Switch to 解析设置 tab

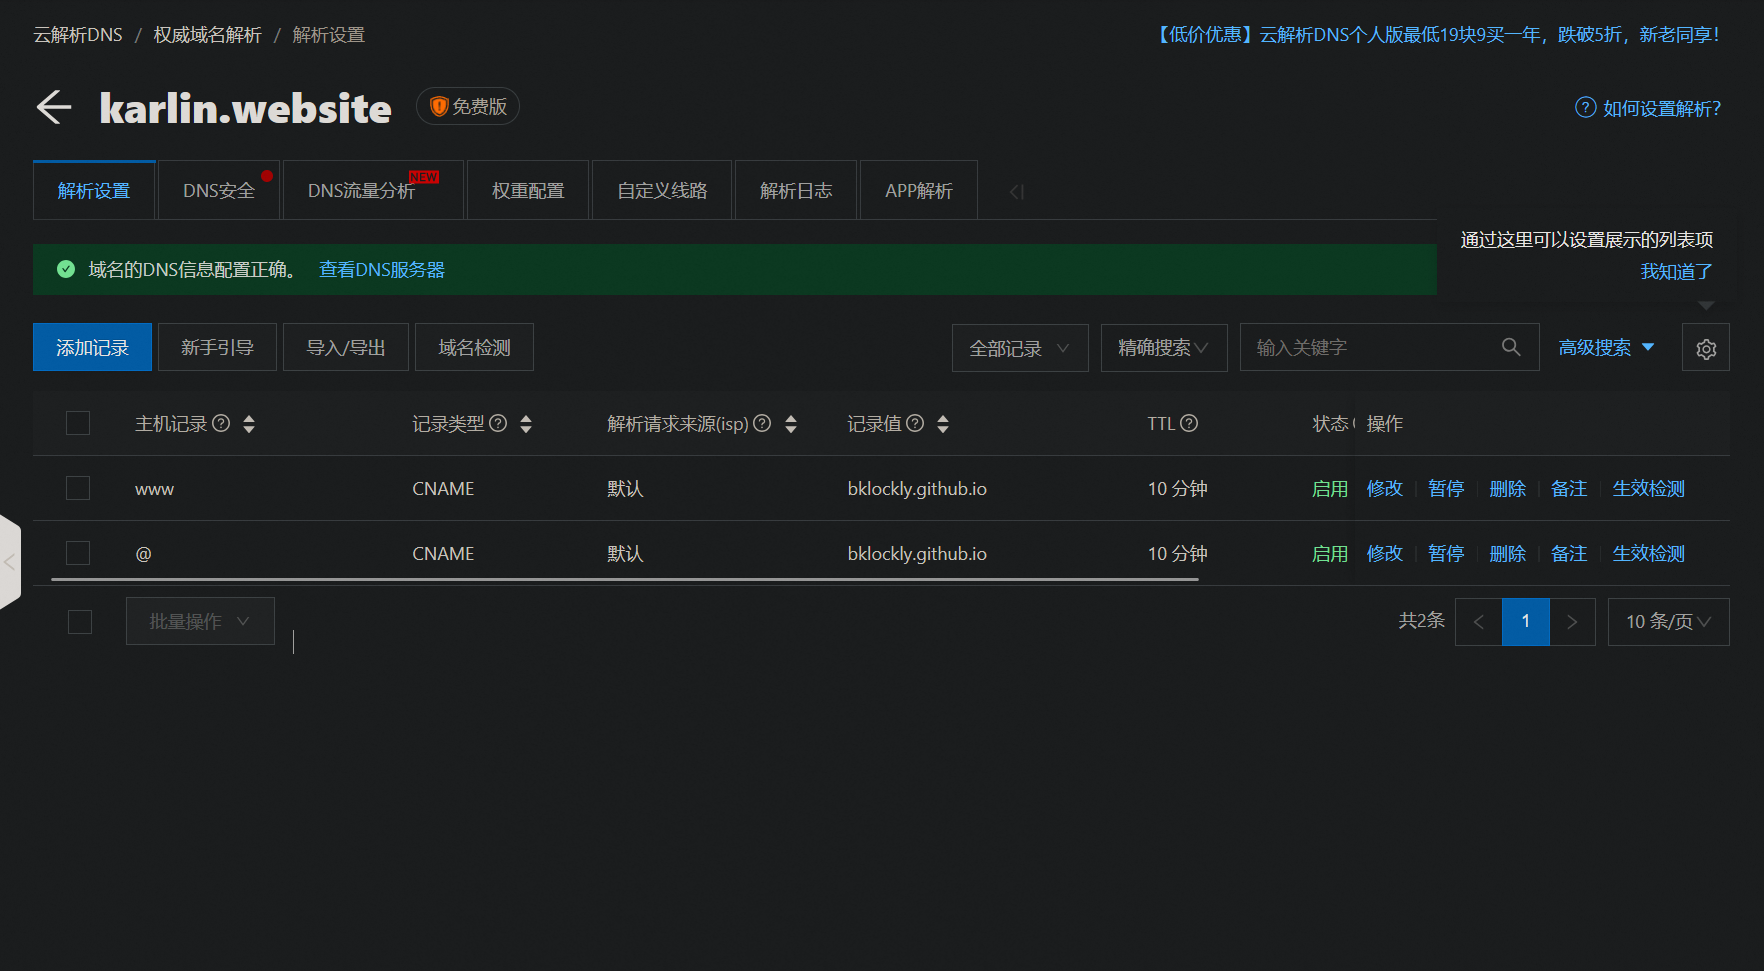[x=94, y=190]
